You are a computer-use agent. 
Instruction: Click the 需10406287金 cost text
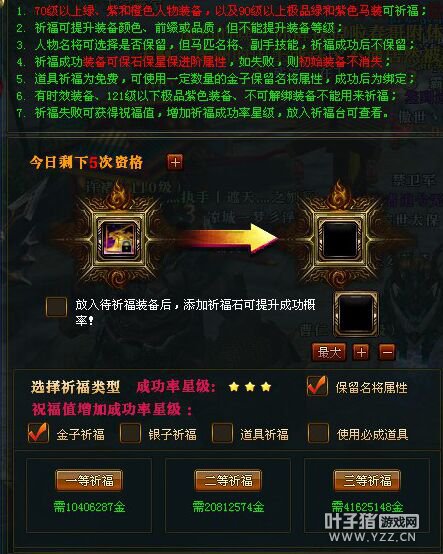click(89, 507)
